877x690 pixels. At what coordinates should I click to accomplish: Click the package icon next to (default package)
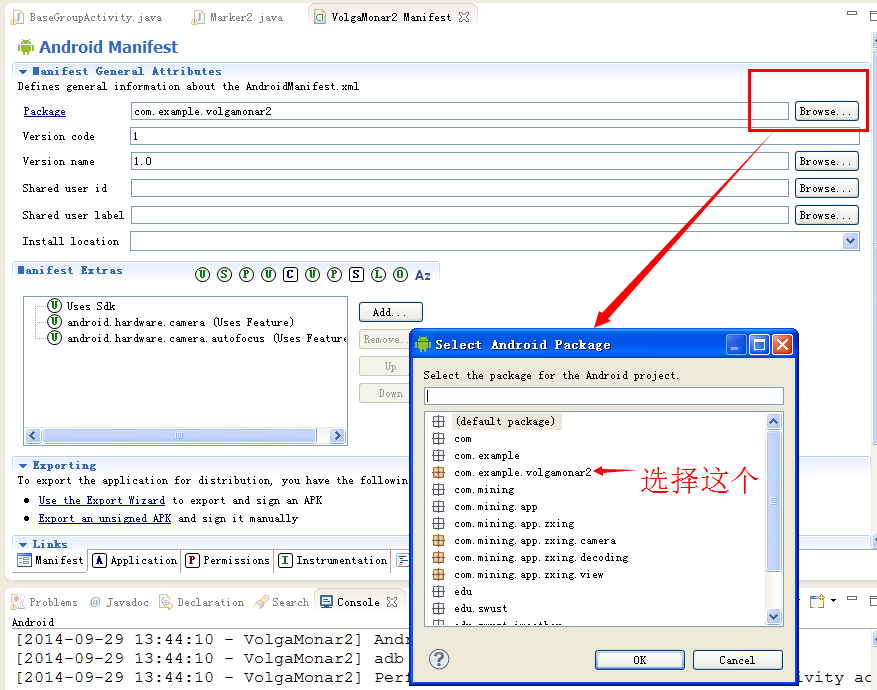pos(438,422)
